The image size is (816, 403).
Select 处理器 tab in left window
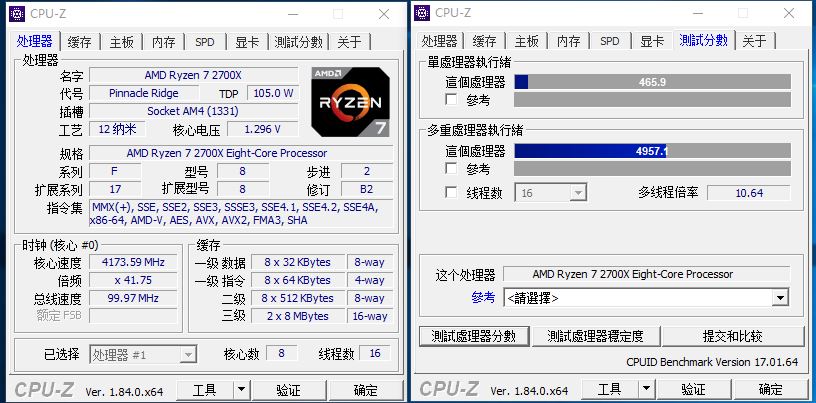(x=35, y=41)
